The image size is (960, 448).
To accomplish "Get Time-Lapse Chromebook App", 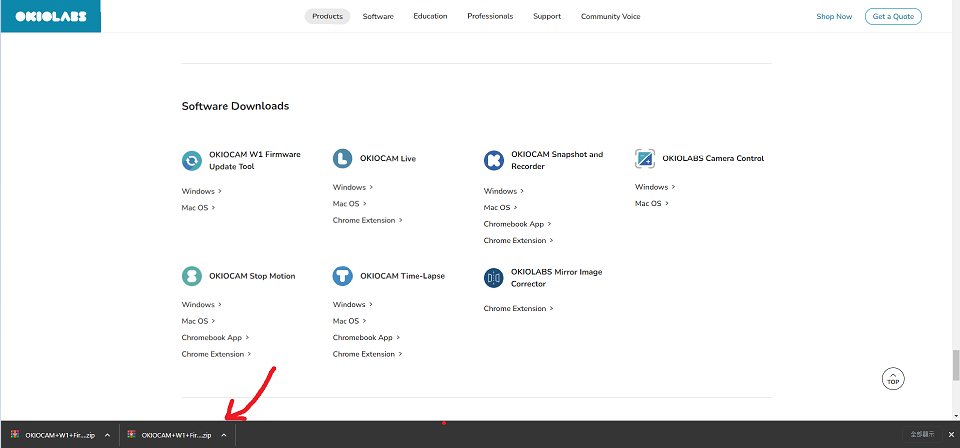I will coord(367,337).
